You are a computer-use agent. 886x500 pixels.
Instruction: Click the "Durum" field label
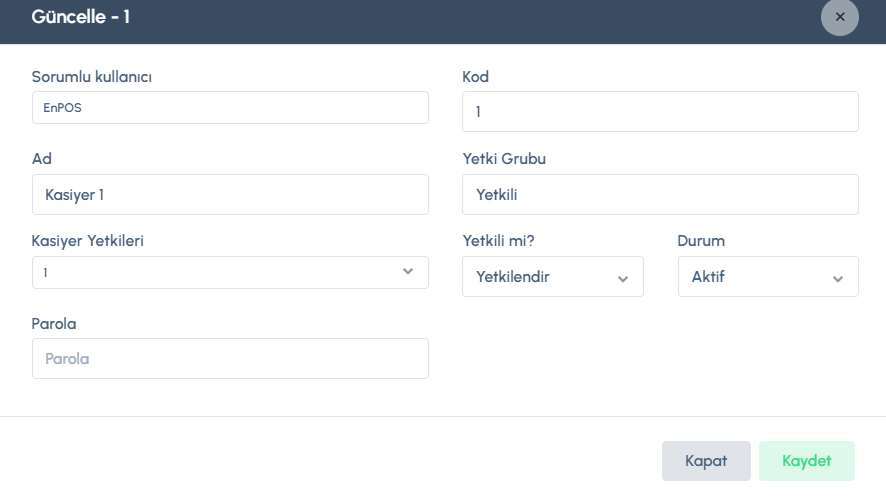click(701, 241)
